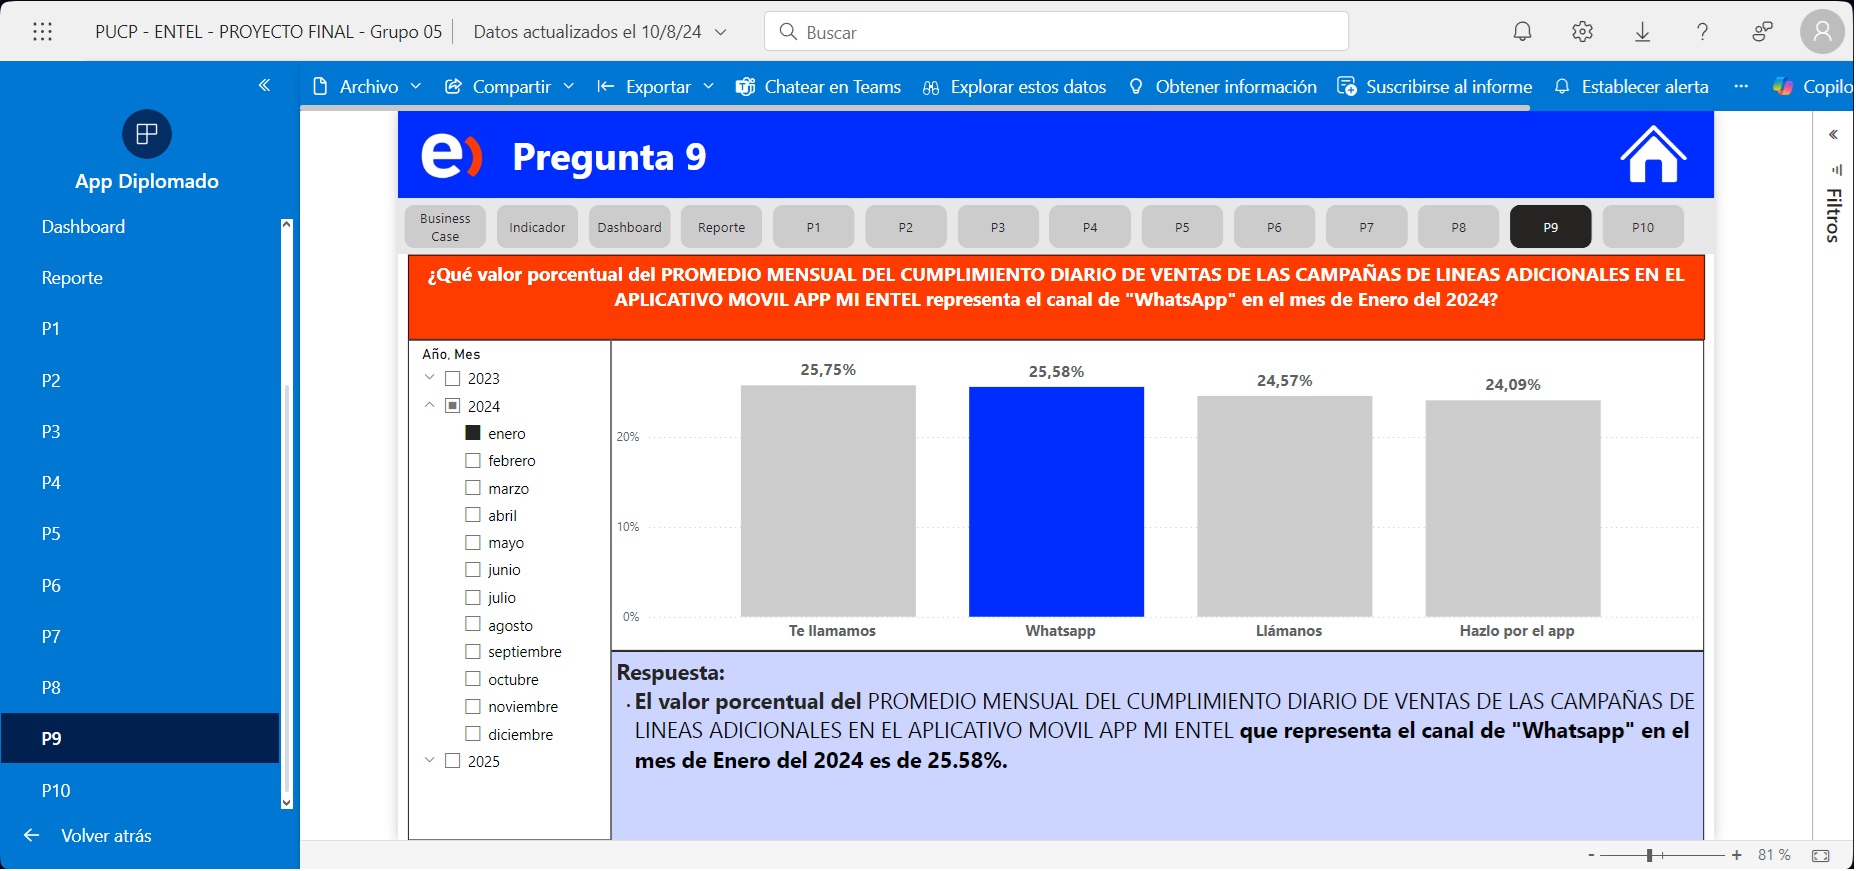Click zoom out minus button
Viewport: 1856px width, 871px height.
(x=1592, y=856)
